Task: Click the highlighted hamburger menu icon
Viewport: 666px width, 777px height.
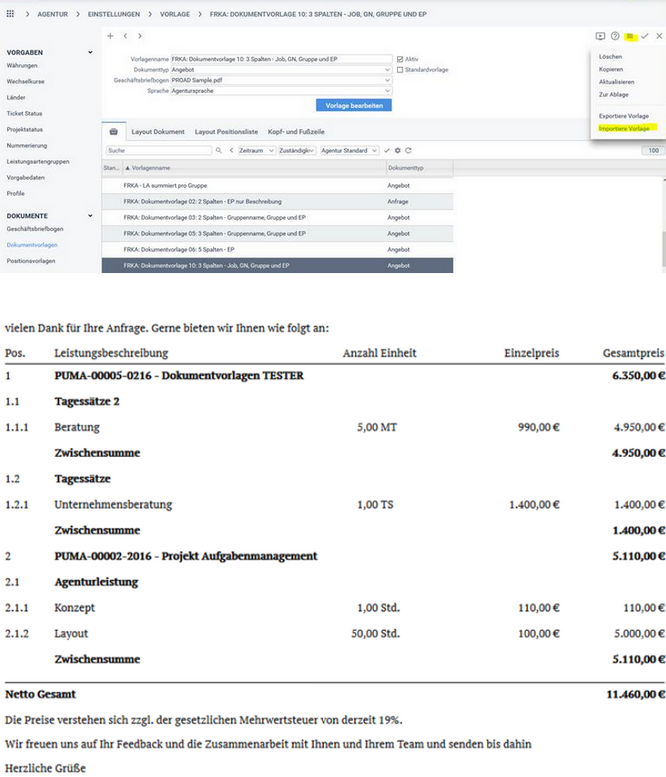Action: click(x=630, y=36)
